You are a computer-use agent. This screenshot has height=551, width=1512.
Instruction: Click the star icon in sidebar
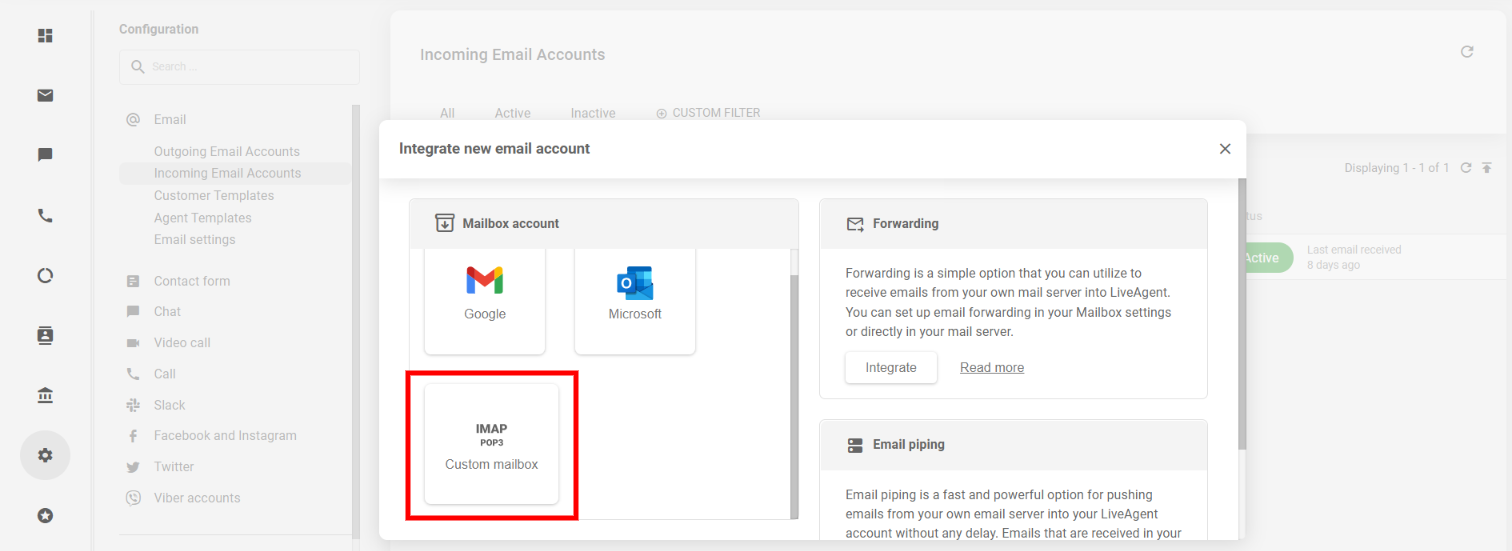[x=45, y=516]
